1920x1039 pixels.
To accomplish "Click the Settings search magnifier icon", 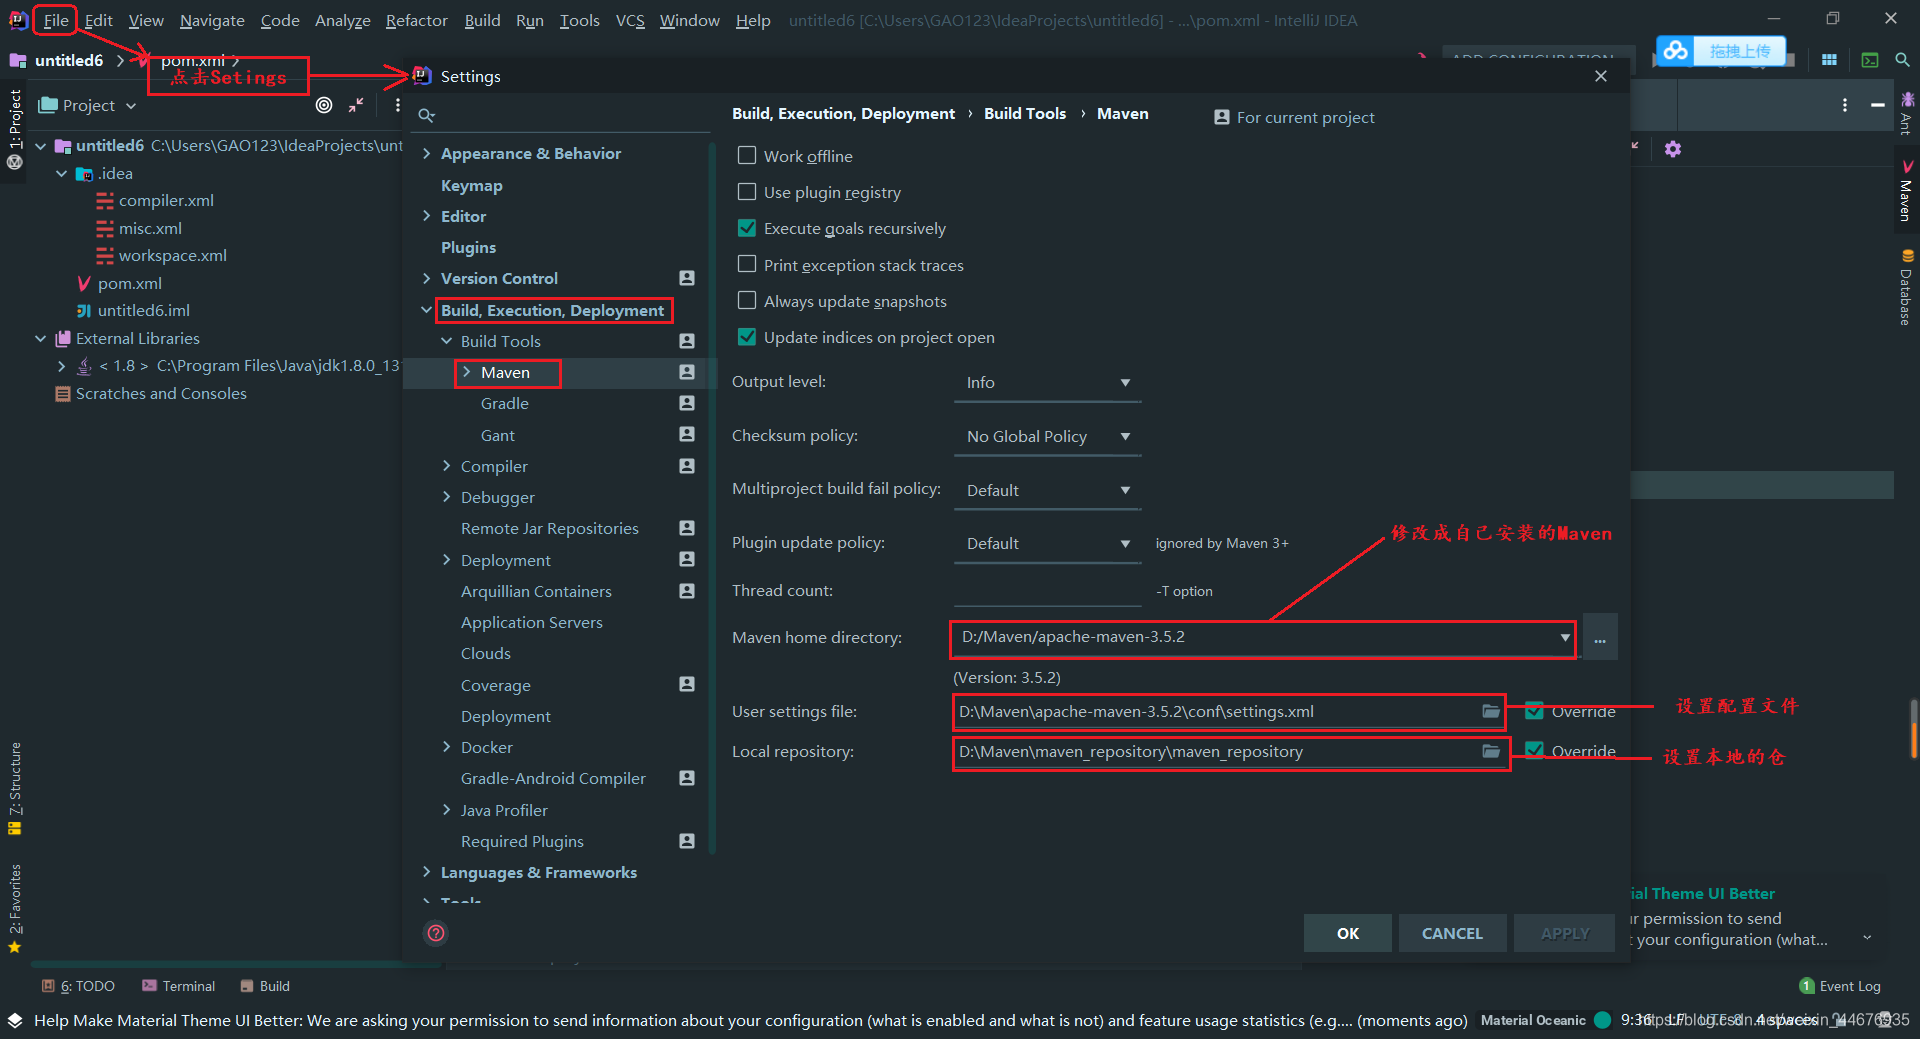I will 426,116.
